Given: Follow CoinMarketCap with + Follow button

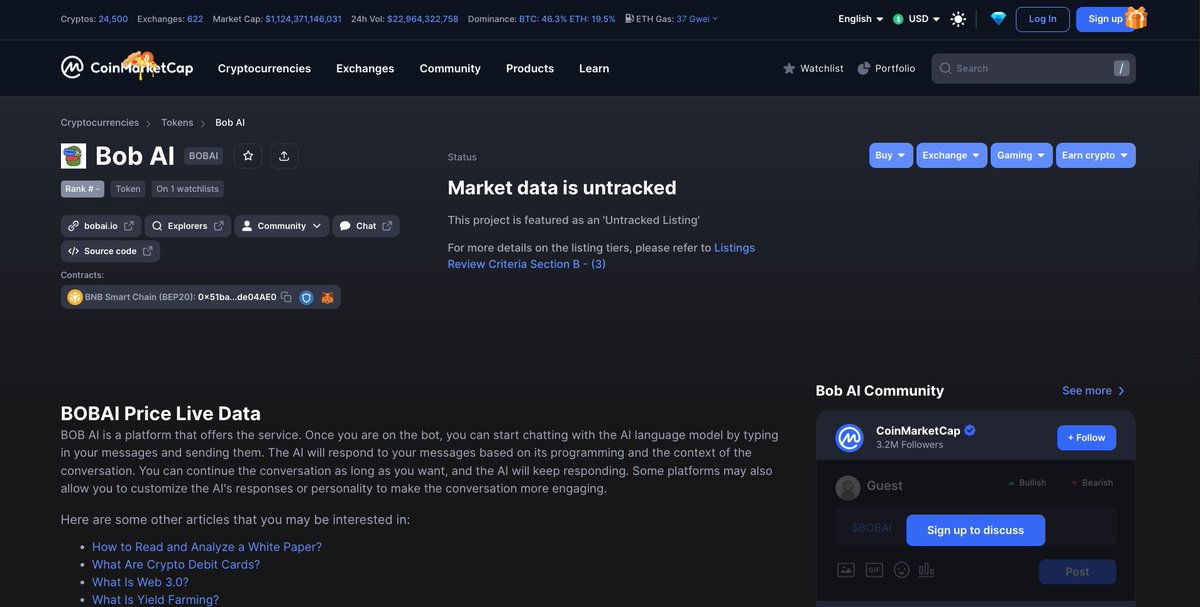Looking at the screenshot, I should [1087, 438].
